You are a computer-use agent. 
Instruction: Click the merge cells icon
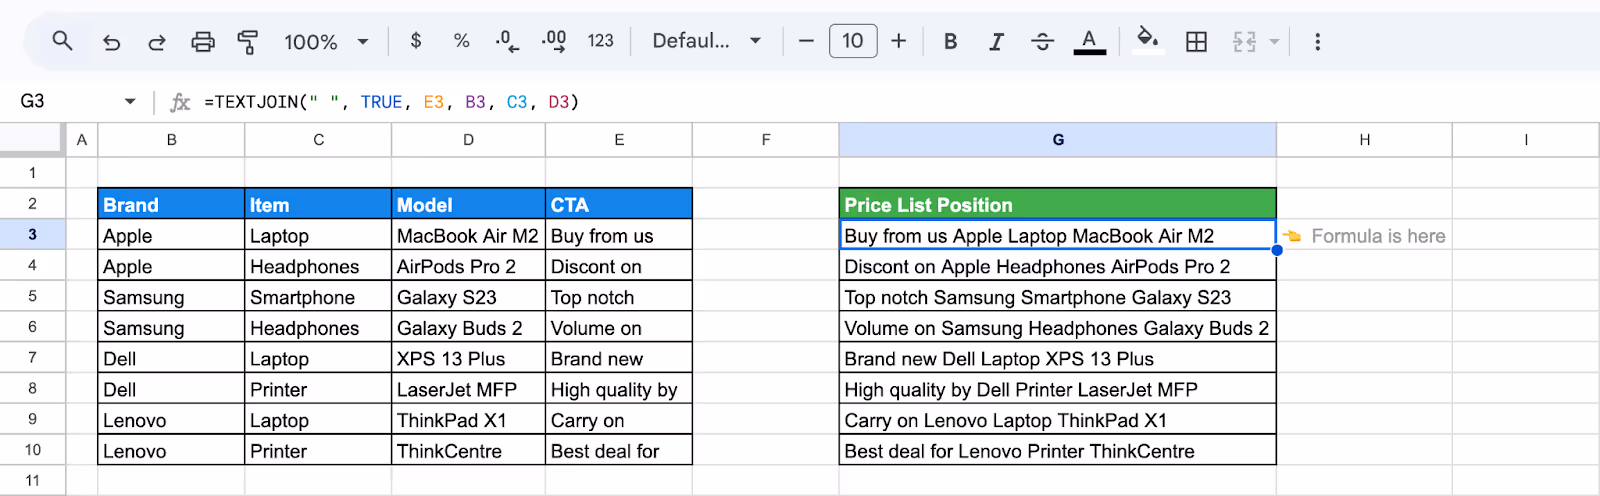click(x=1244, y=42)
